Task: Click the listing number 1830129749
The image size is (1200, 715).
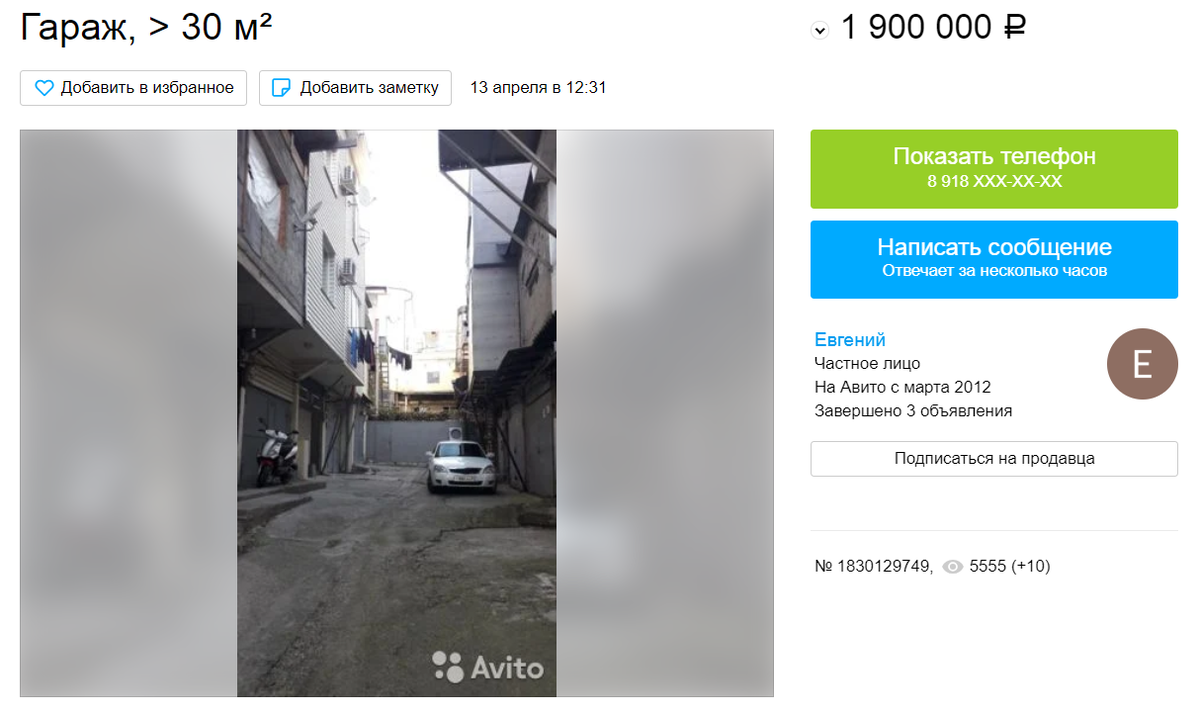Action: [x=874, y=567]
